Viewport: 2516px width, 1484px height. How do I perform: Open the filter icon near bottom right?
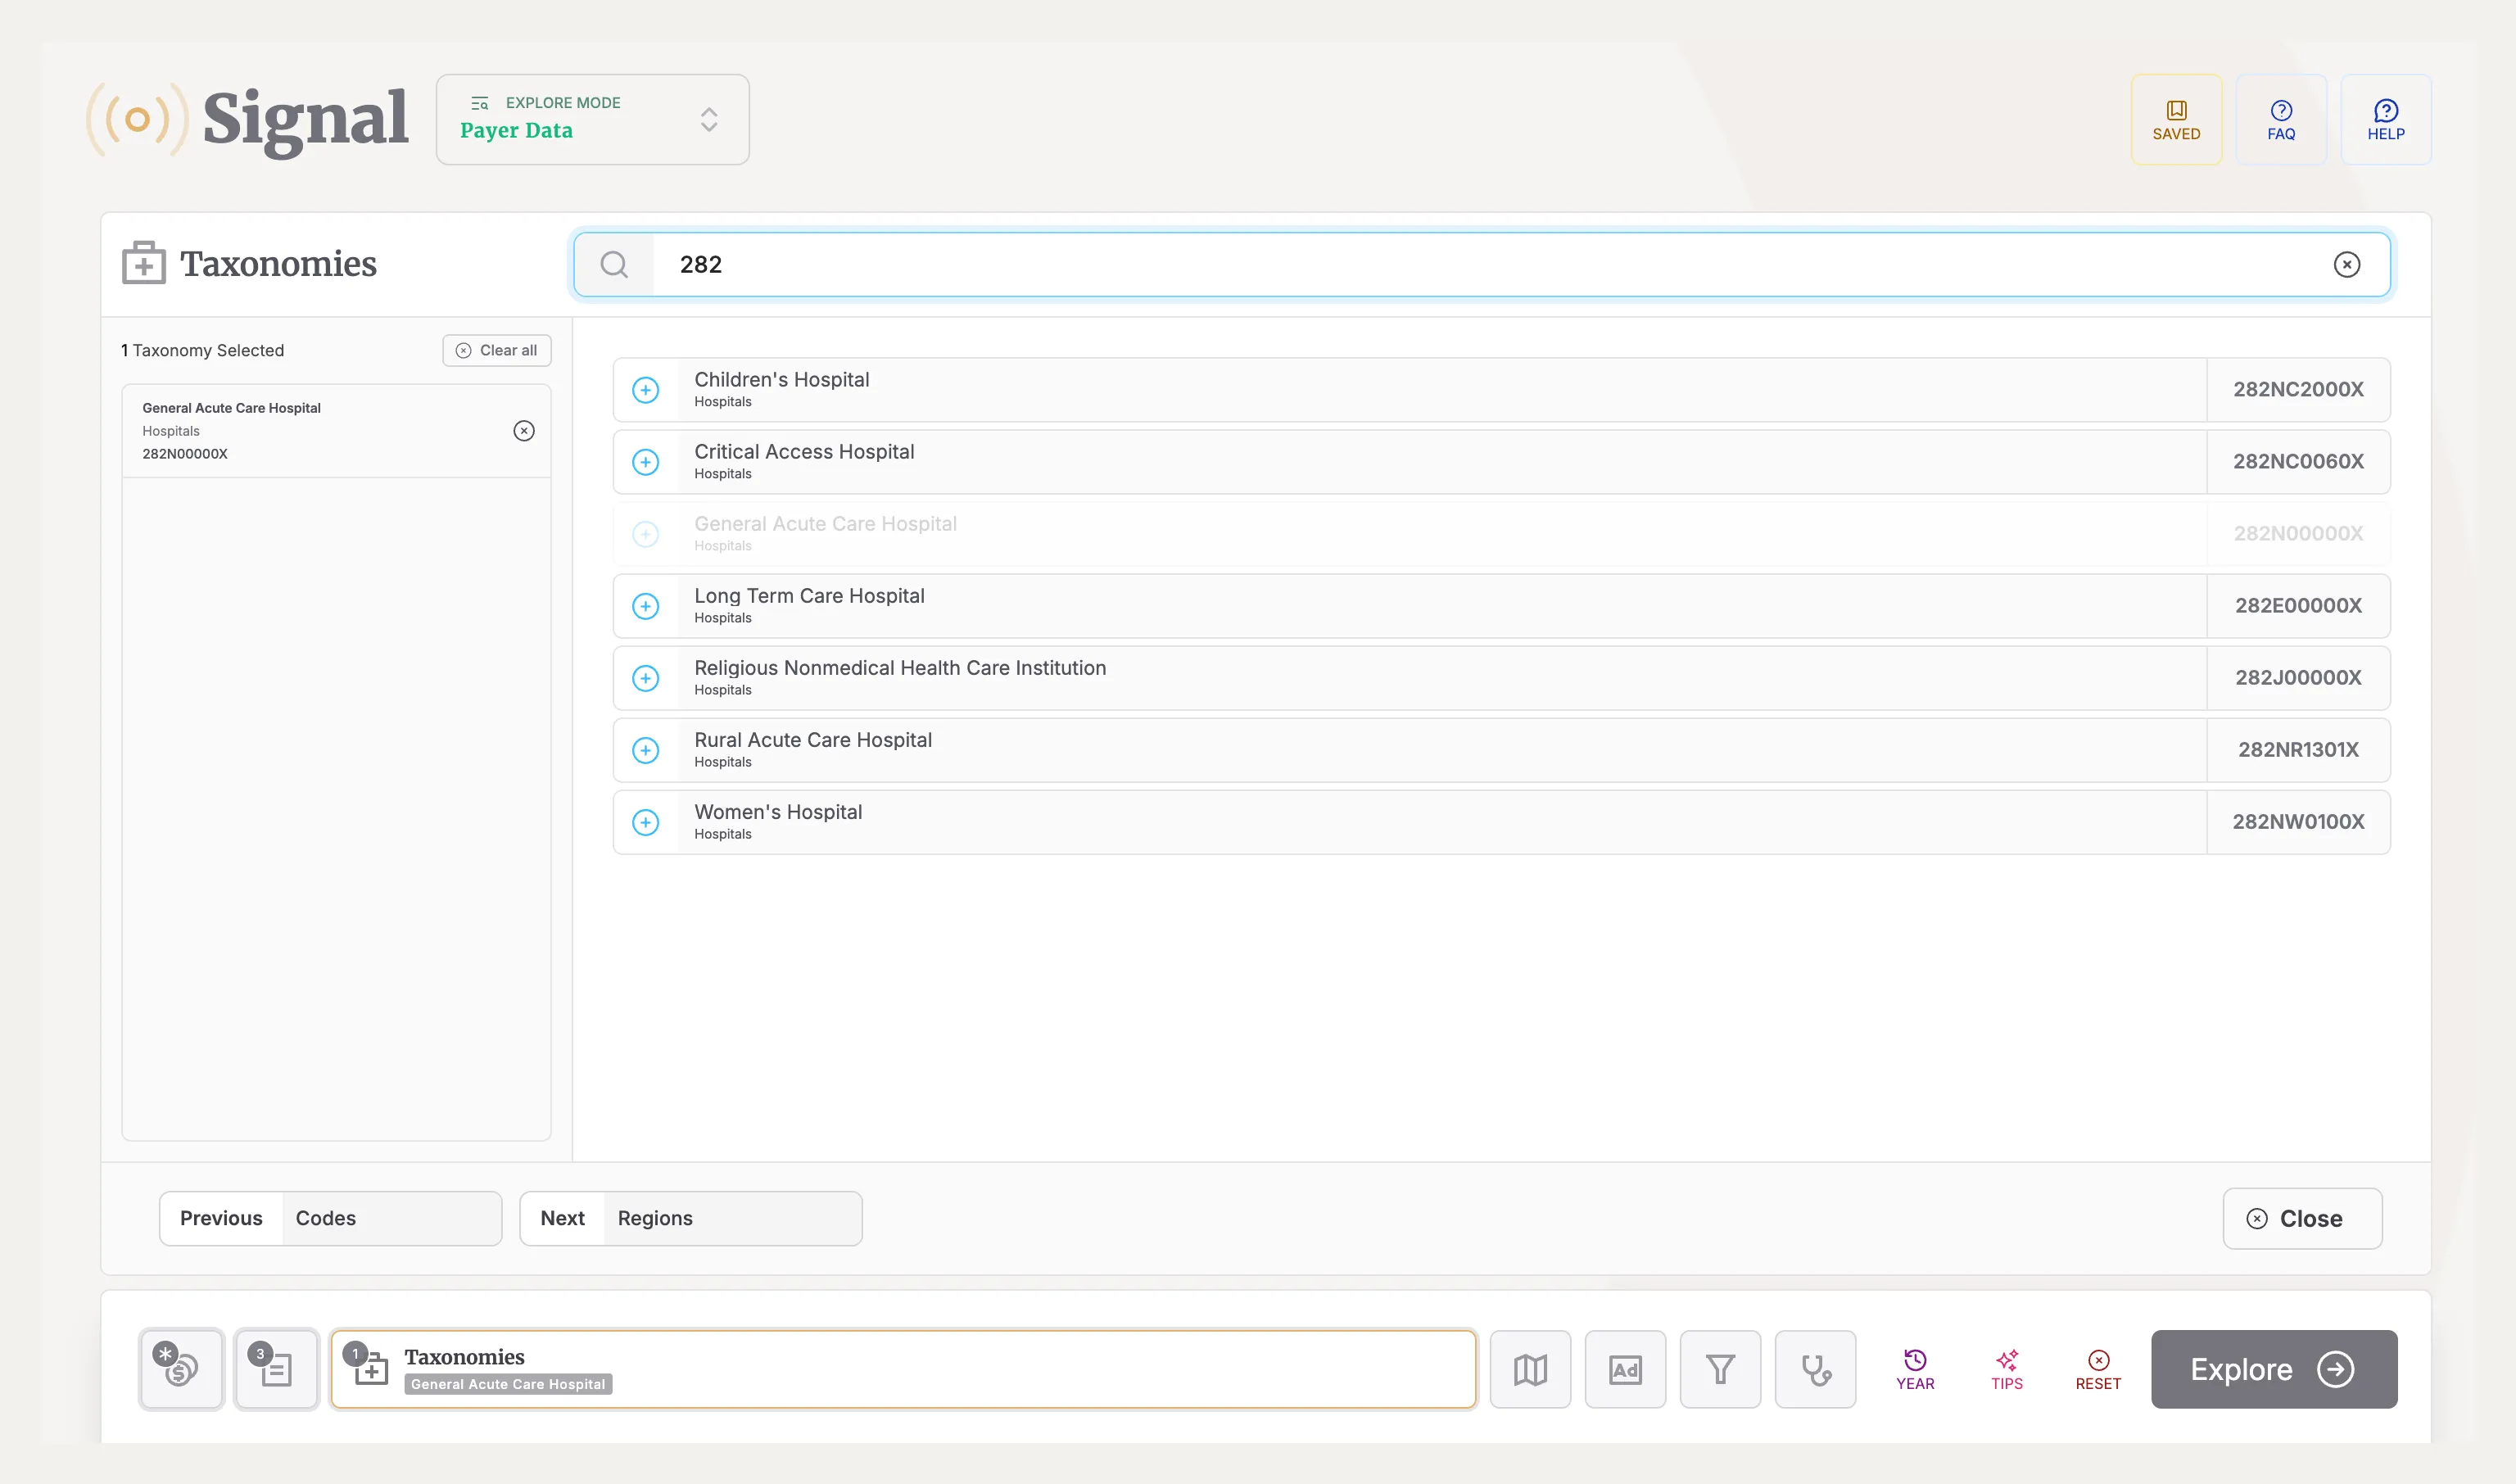point(1720,1369)
